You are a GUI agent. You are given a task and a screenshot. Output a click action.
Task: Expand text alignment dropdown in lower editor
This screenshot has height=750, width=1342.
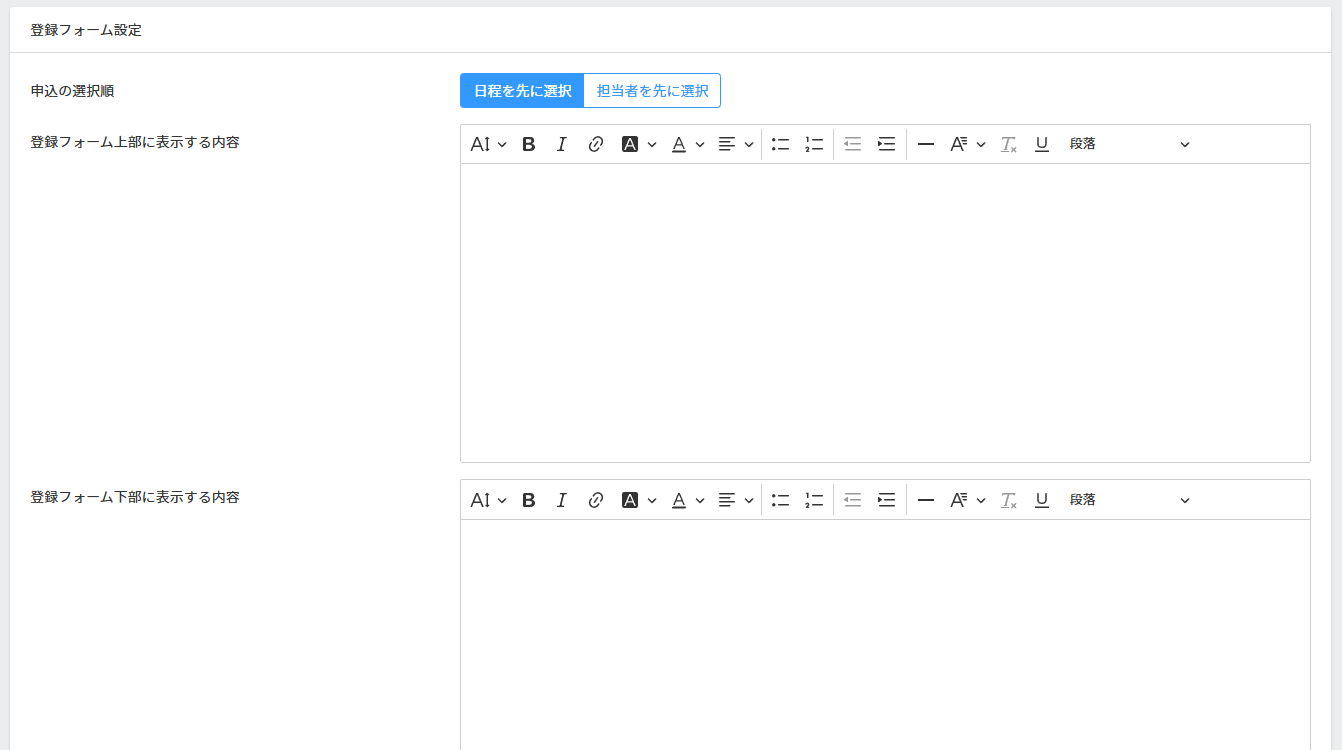(x=736, y=500)
